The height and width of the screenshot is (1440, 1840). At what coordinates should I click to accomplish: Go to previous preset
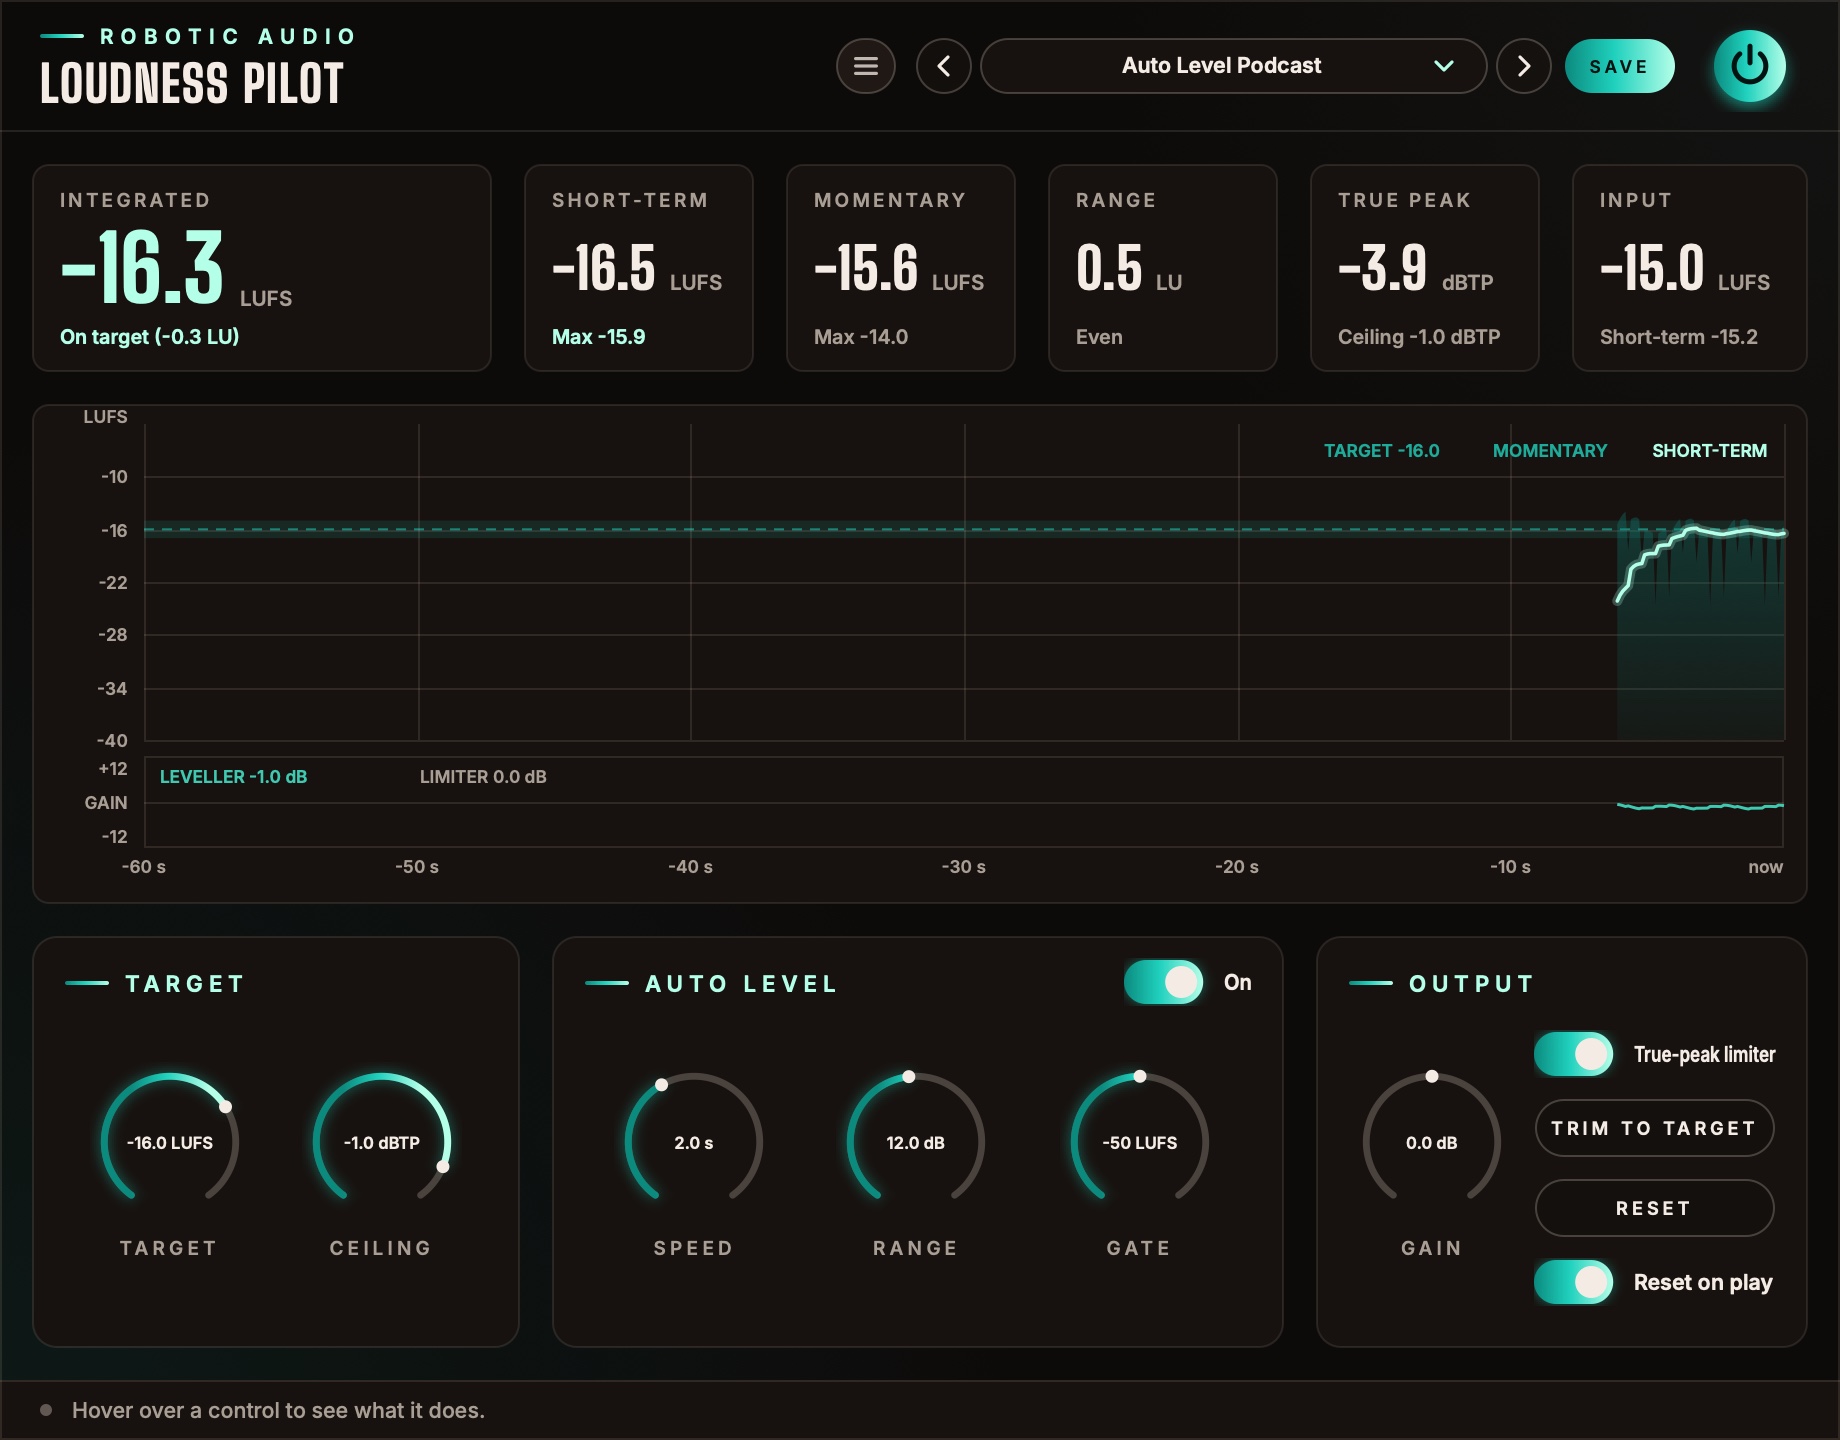tap(944, 66)
